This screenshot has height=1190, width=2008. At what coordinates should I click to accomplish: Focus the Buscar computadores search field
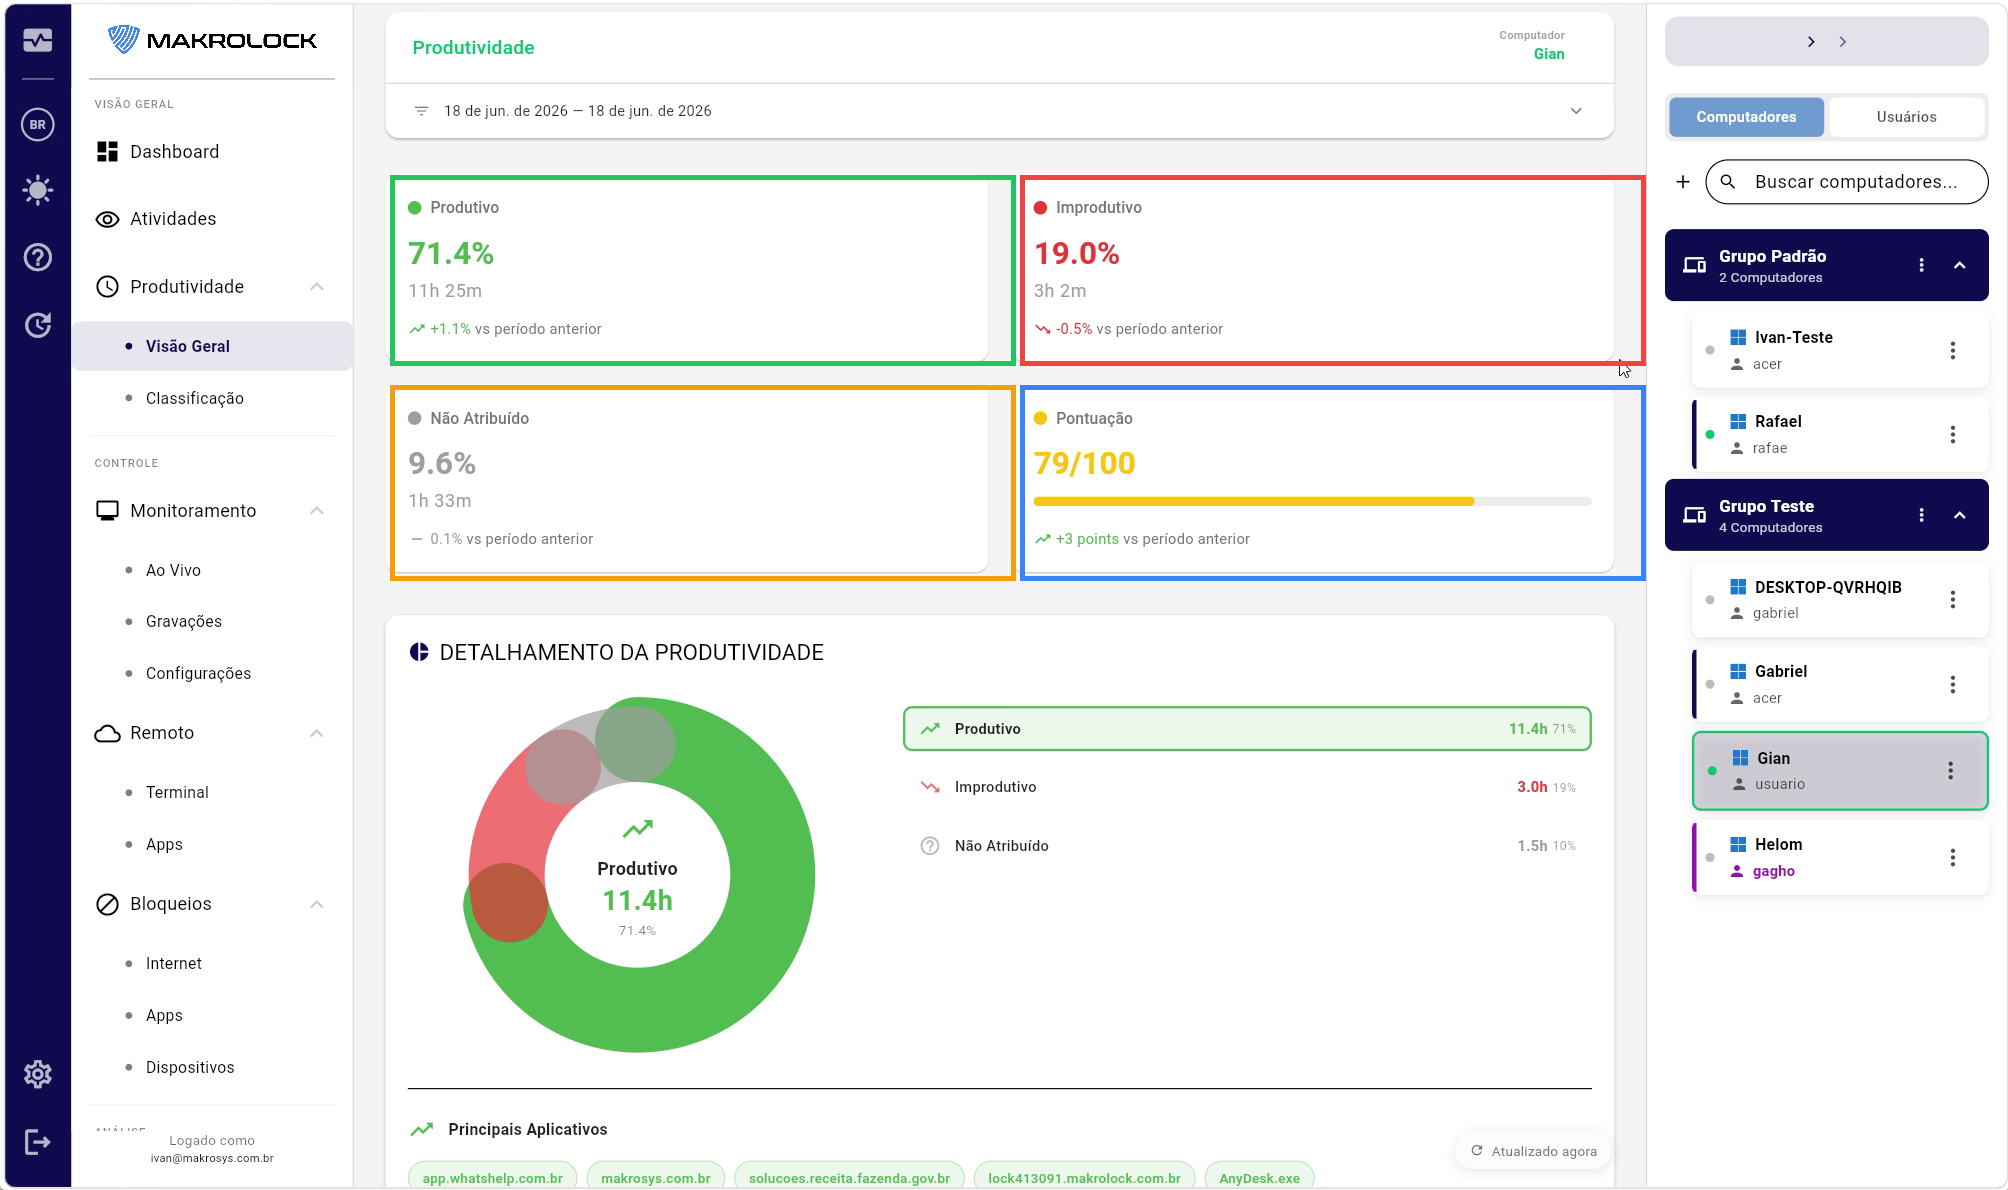1847,182
